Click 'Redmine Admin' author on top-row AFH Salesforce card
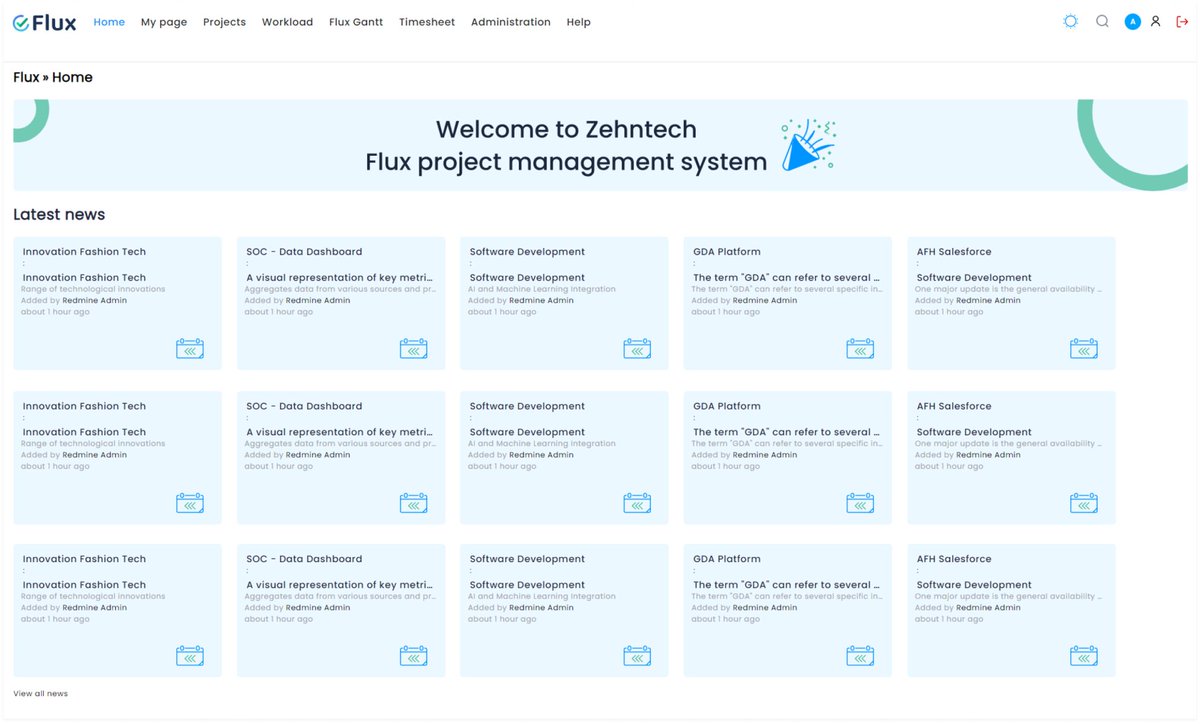The height and width of the screenshot is (724, 1200). coord(988,300)
